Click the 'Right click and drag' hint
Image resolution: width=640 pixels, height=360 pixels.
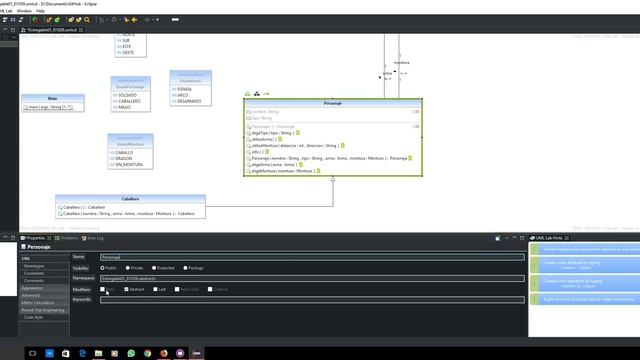tap(584, 300)
